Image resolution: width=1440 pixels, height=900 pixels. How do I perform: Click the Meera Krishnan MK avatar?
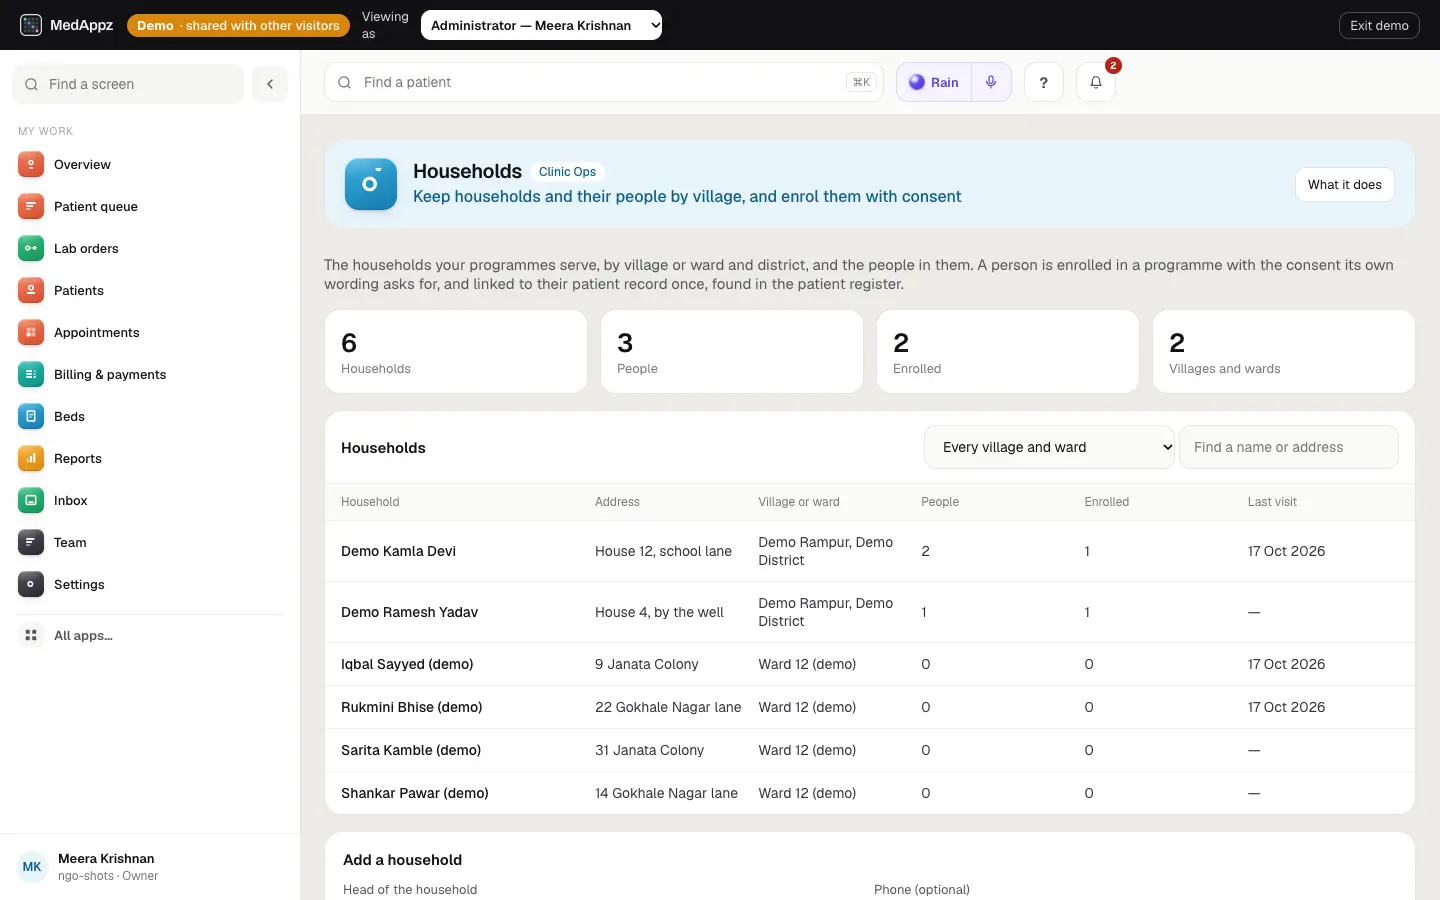32,867
